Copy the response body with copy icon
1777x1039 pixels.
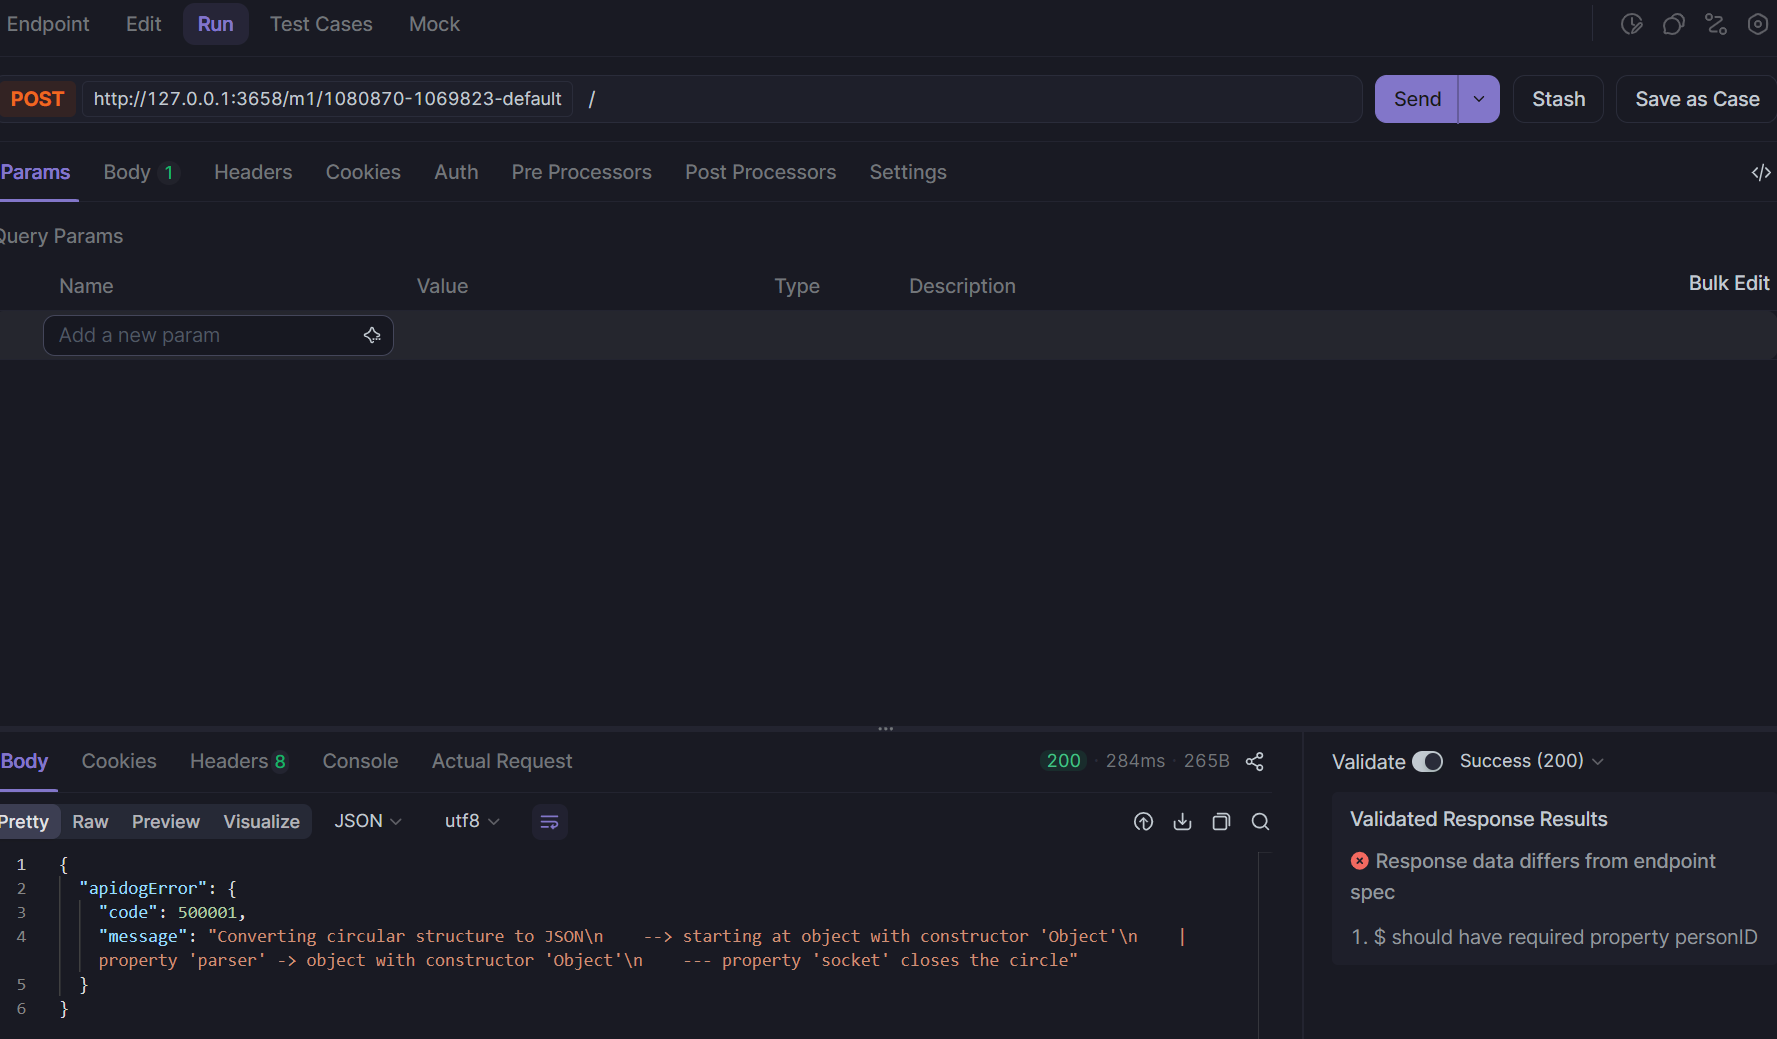[1221, 822]
